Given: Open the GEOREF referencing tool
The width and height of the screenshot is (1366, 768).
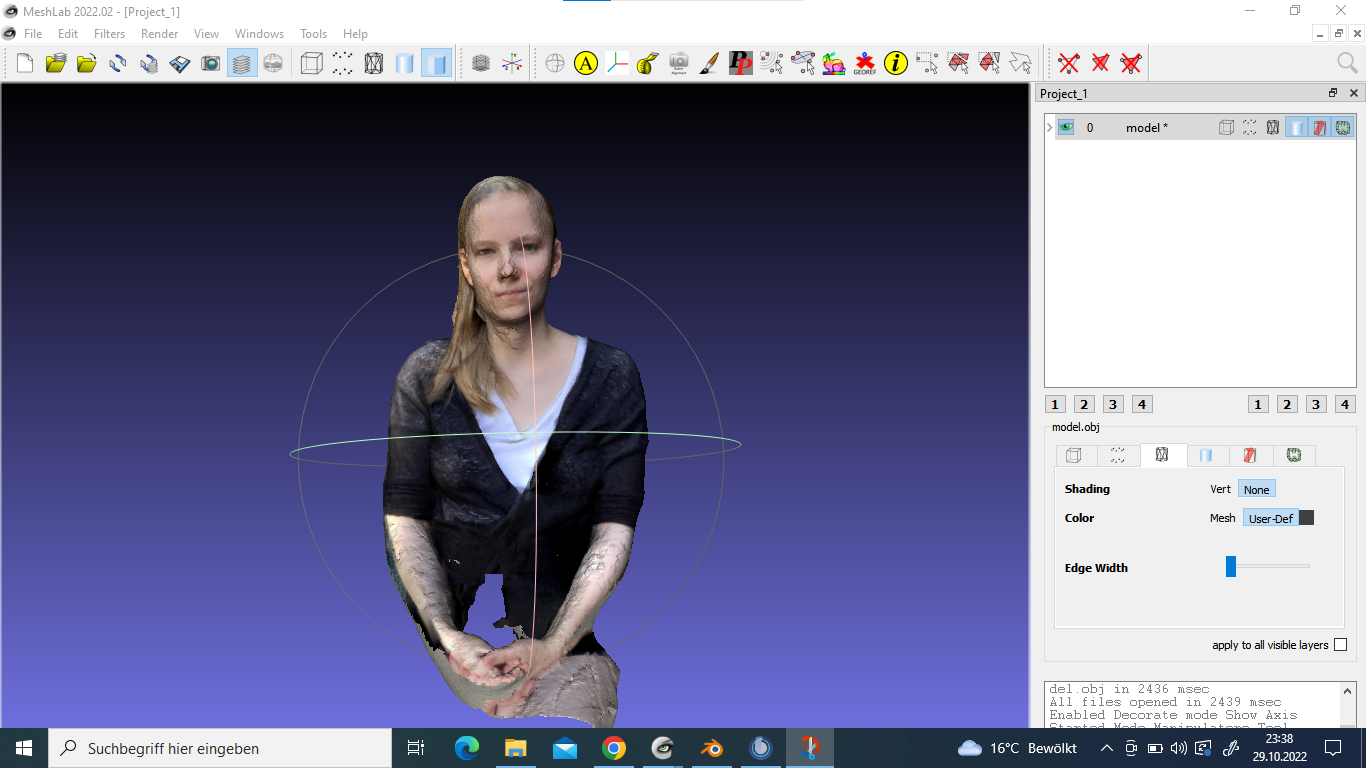Looking at the screenshot, I should [x=865, y=64].
